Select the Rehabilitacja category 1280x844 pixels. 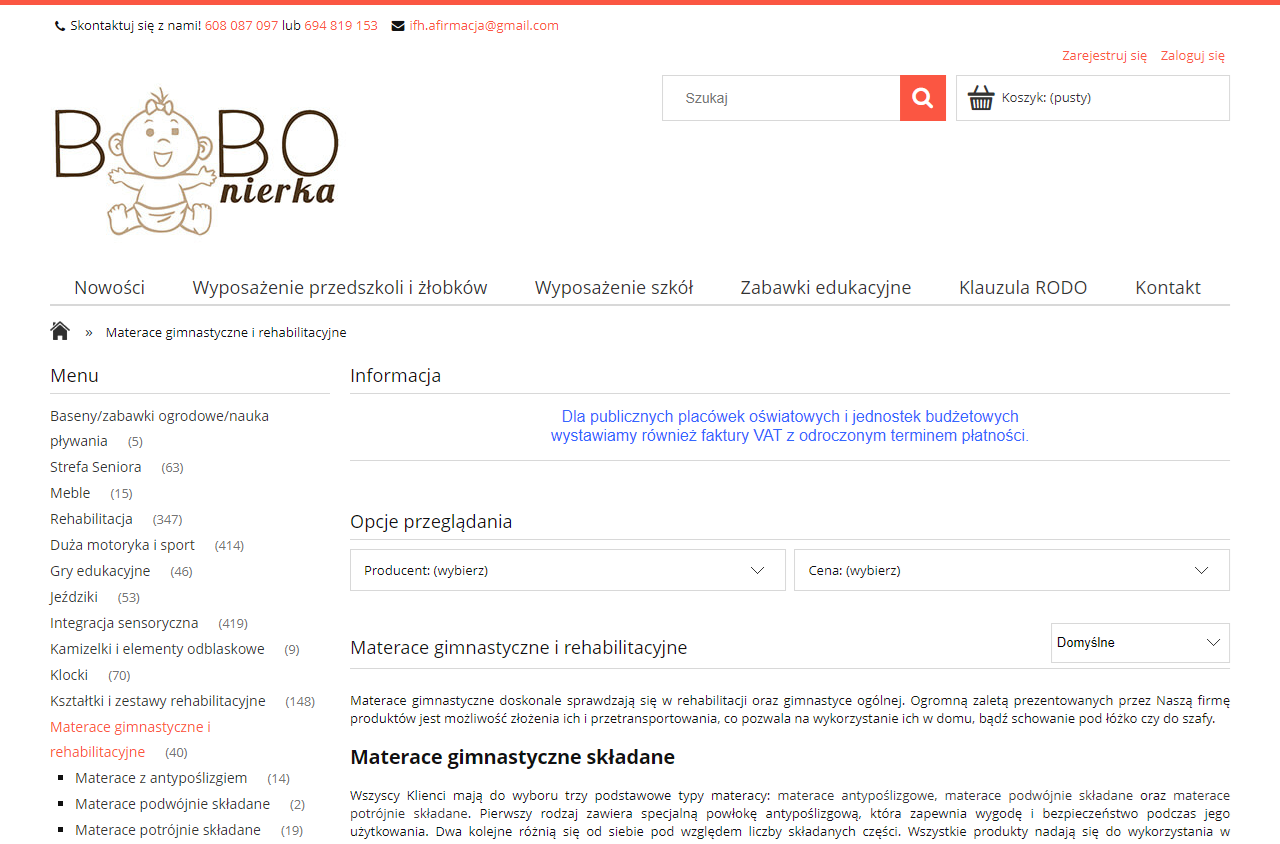pyautogui.click(x=91, y=518)
